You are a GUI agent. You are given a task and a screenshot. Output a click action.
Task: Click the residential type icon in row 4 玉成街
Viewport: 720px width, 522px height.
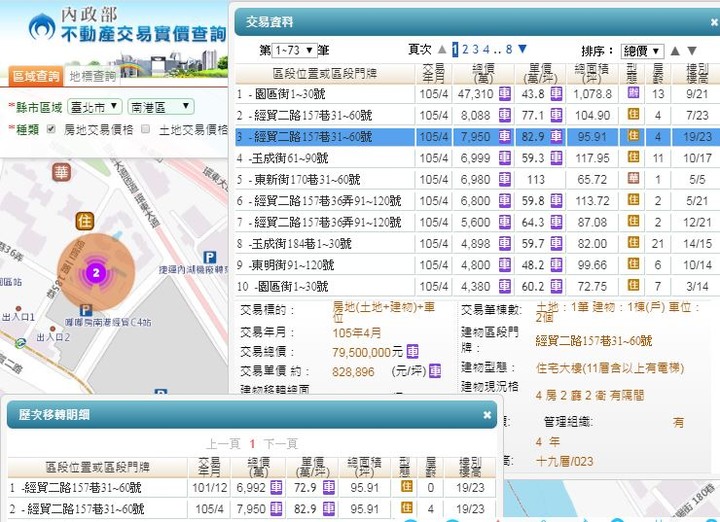coord(634,157)
